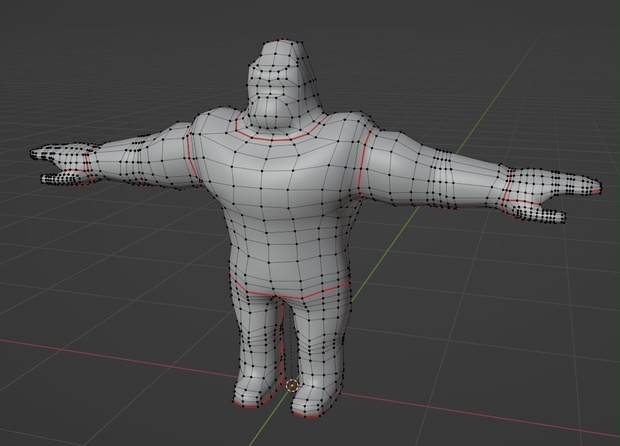This screenshot has width=620, height=446.
Task: Click the 3D cursor between the feet
Action: point(292,385)
